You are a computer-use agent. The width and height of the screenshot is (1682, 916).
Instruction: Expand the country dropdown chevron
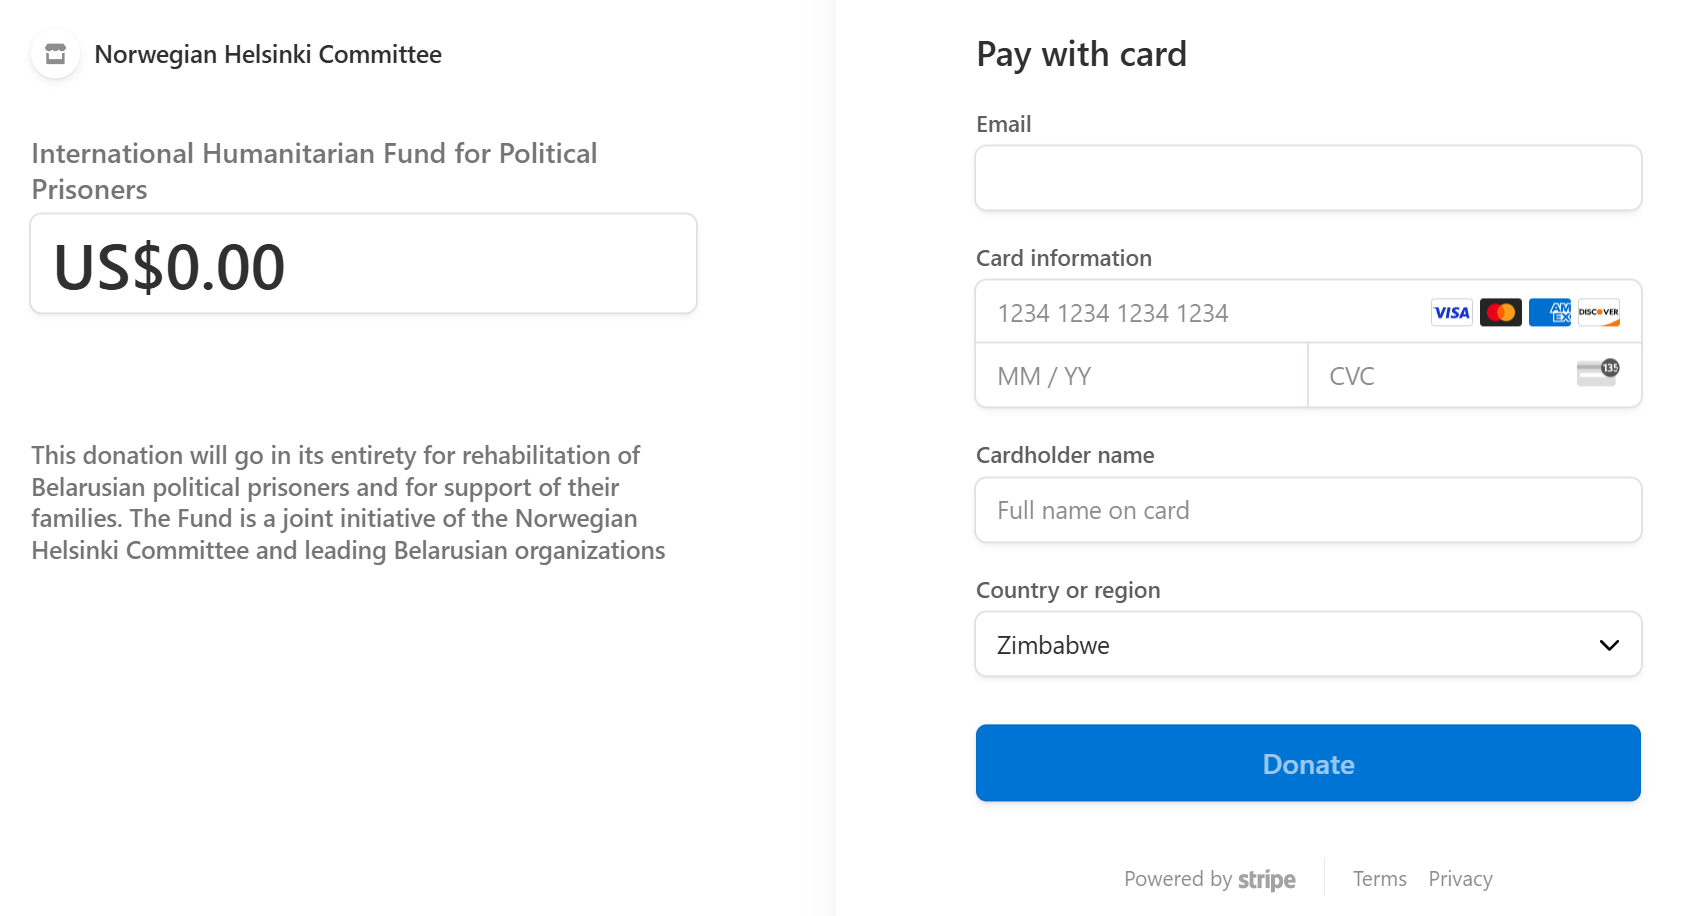[1608, 645]
